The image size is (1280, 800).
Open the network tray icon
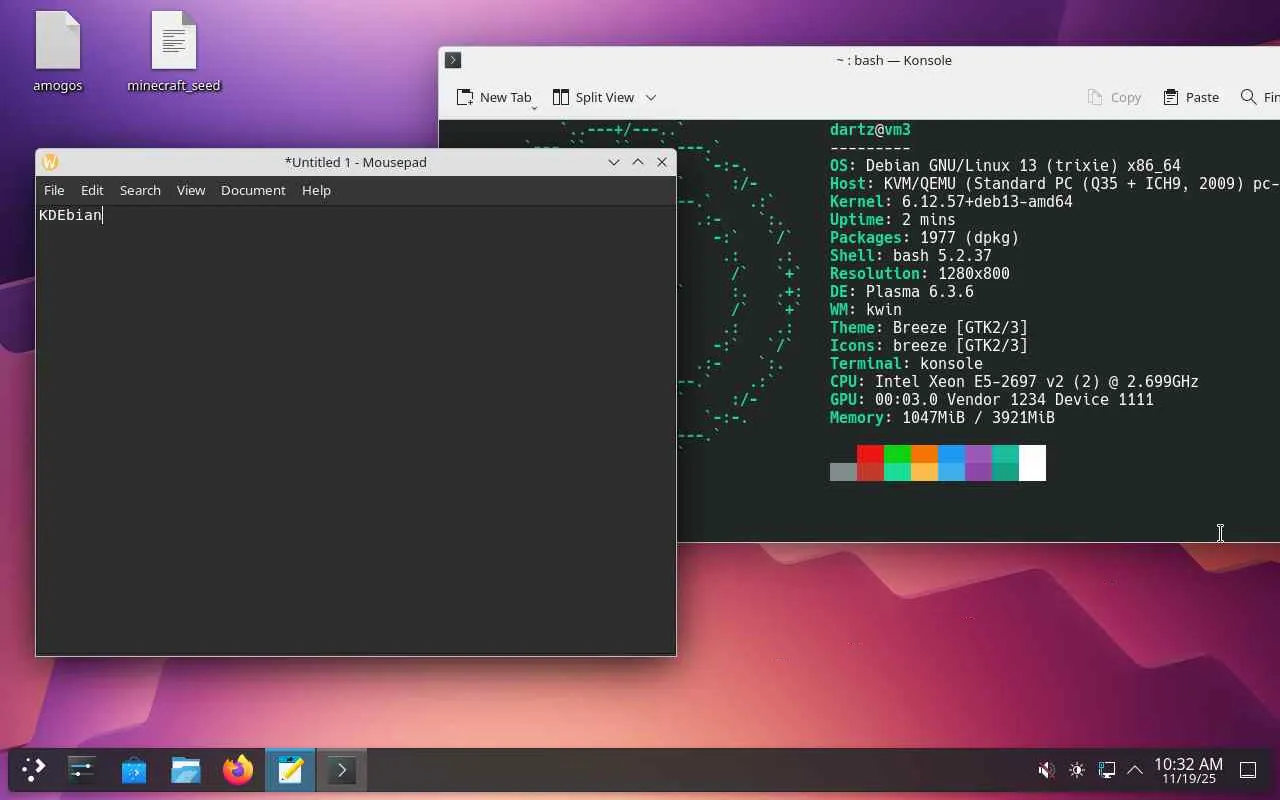coord(1106,770)
